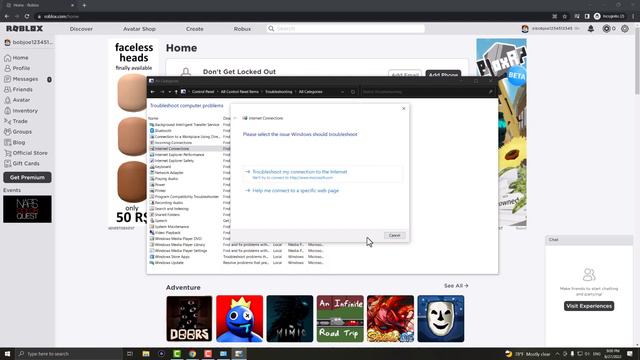This screenshot has height=360, width=640.
Task: Close the Internet Connections dialog
Action: point(404,109)
